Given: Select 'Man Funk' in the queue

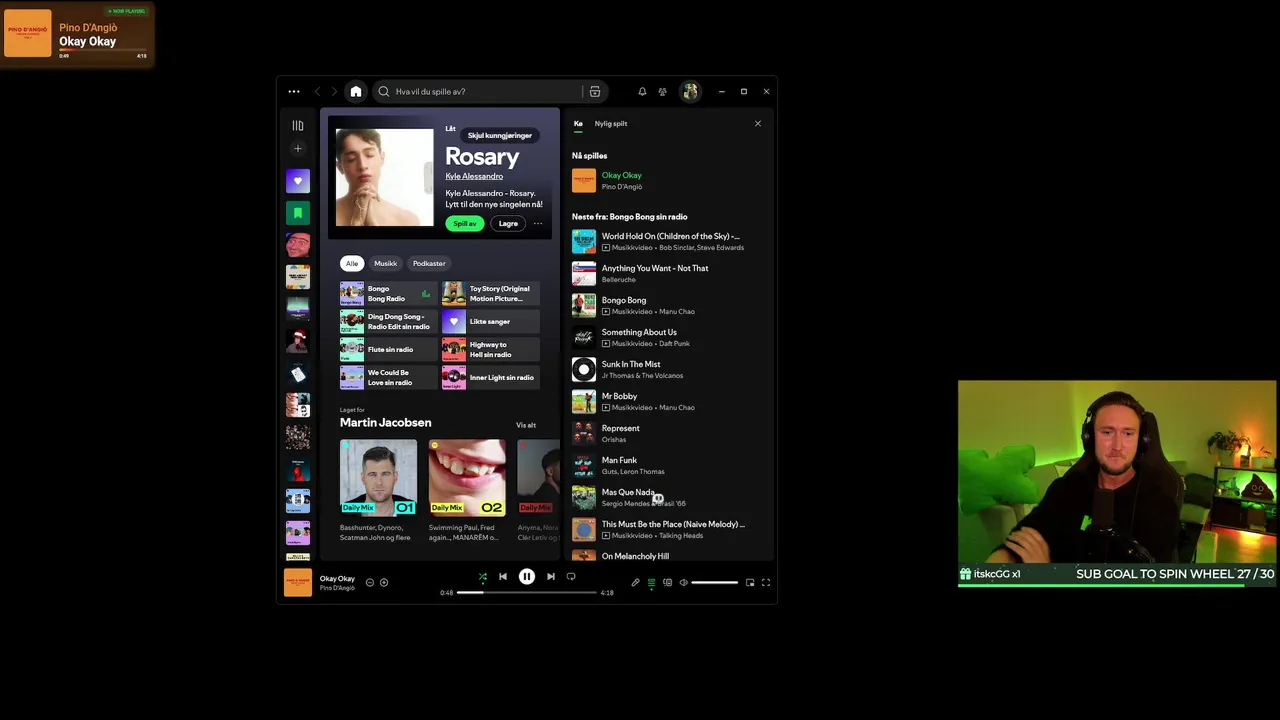Looking at the screenshot, I should point(668,466).
